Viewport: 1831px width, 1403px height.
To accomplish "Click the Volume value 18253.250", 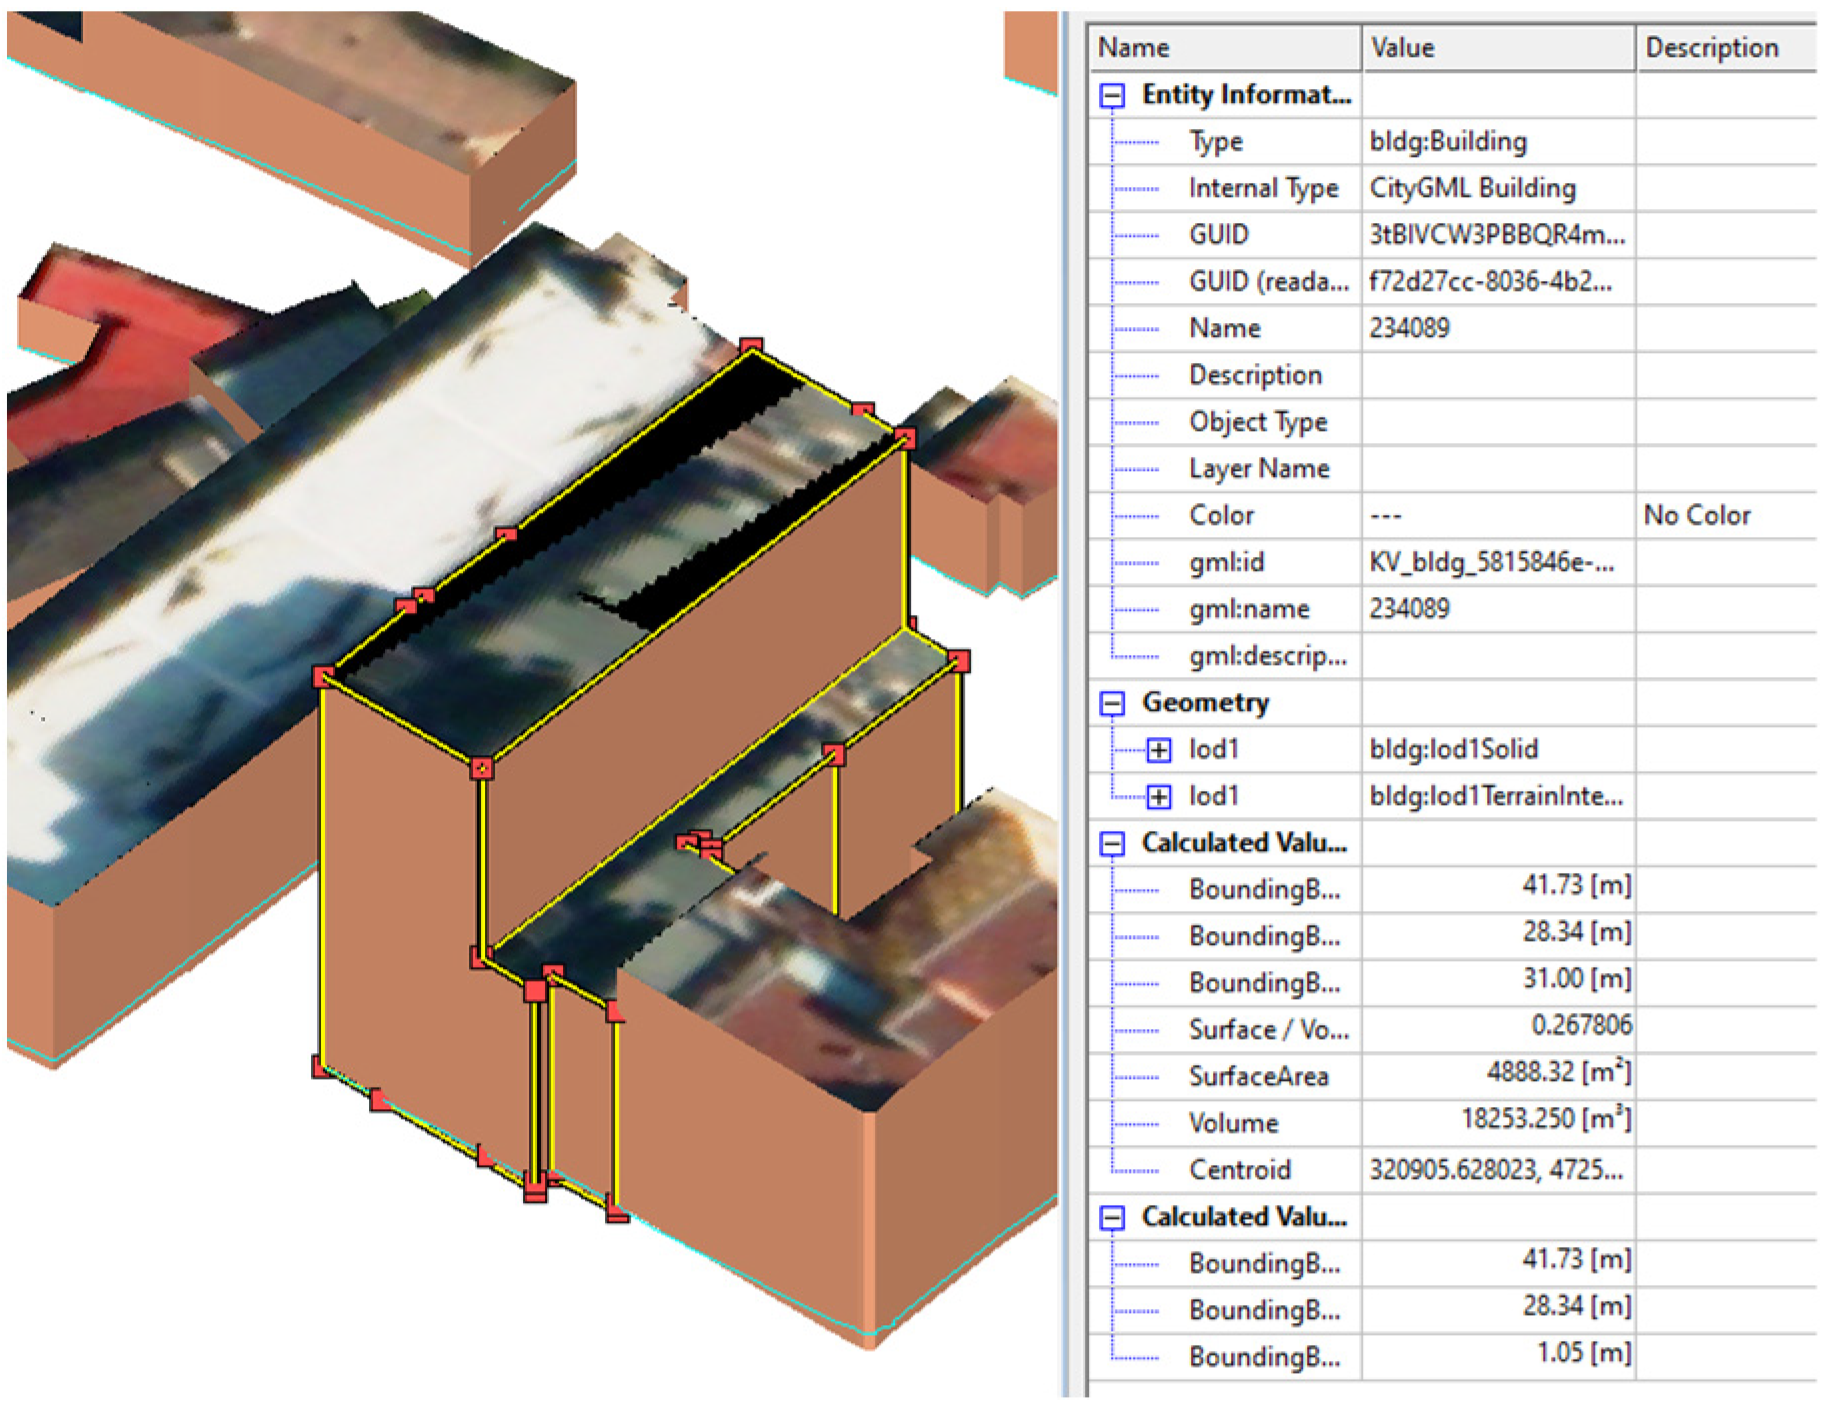I will [x=1545, y=1119].
